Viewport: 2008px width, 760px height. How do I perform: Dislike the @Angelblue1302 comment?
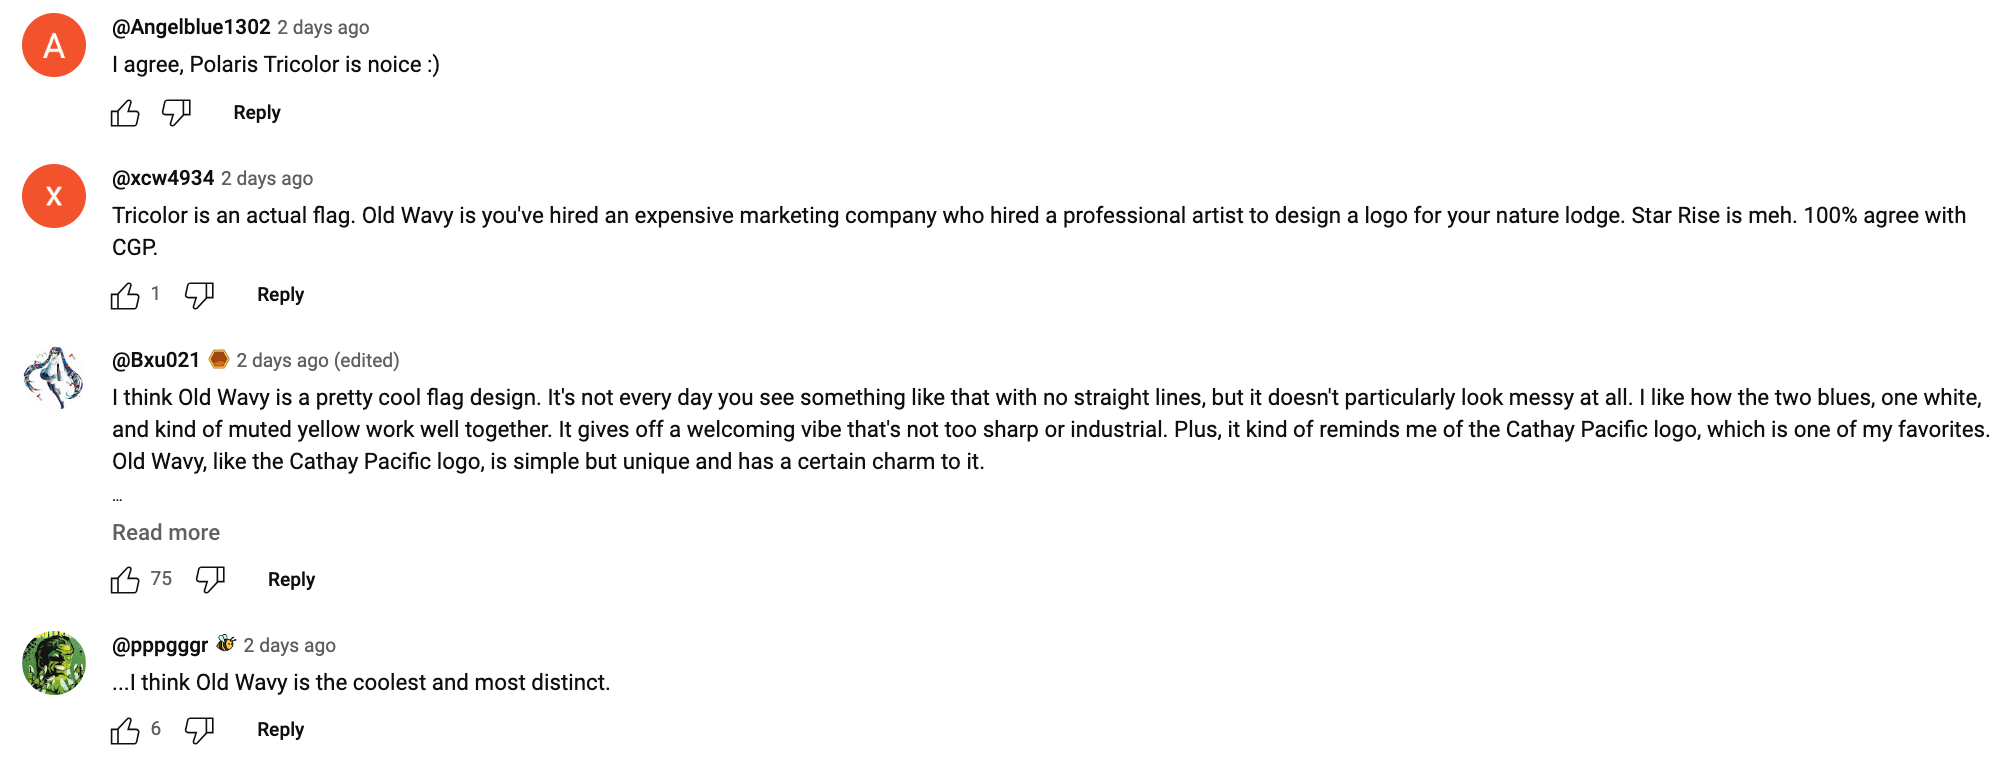point(176,113)
